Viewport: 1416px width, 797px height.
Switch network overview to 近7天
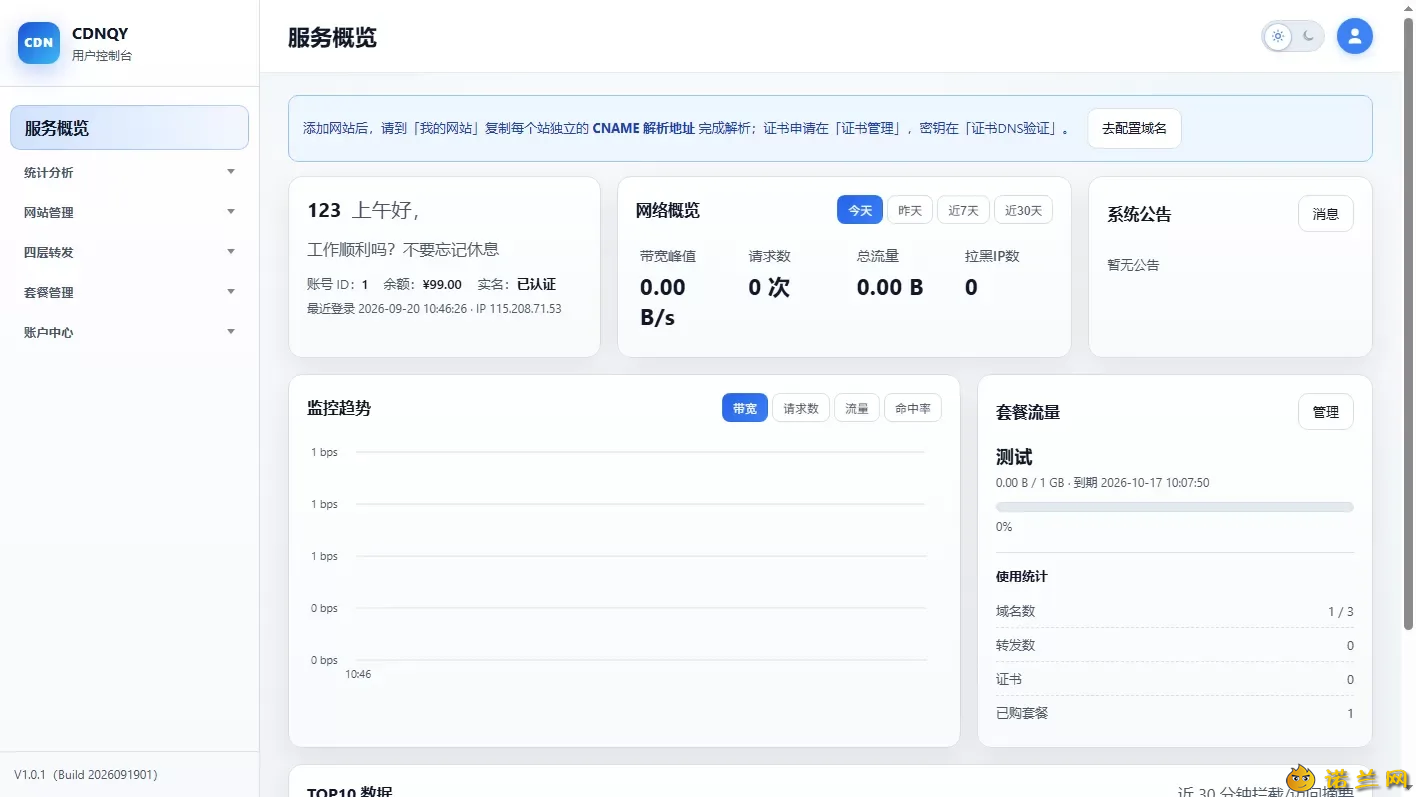point(963,210)
